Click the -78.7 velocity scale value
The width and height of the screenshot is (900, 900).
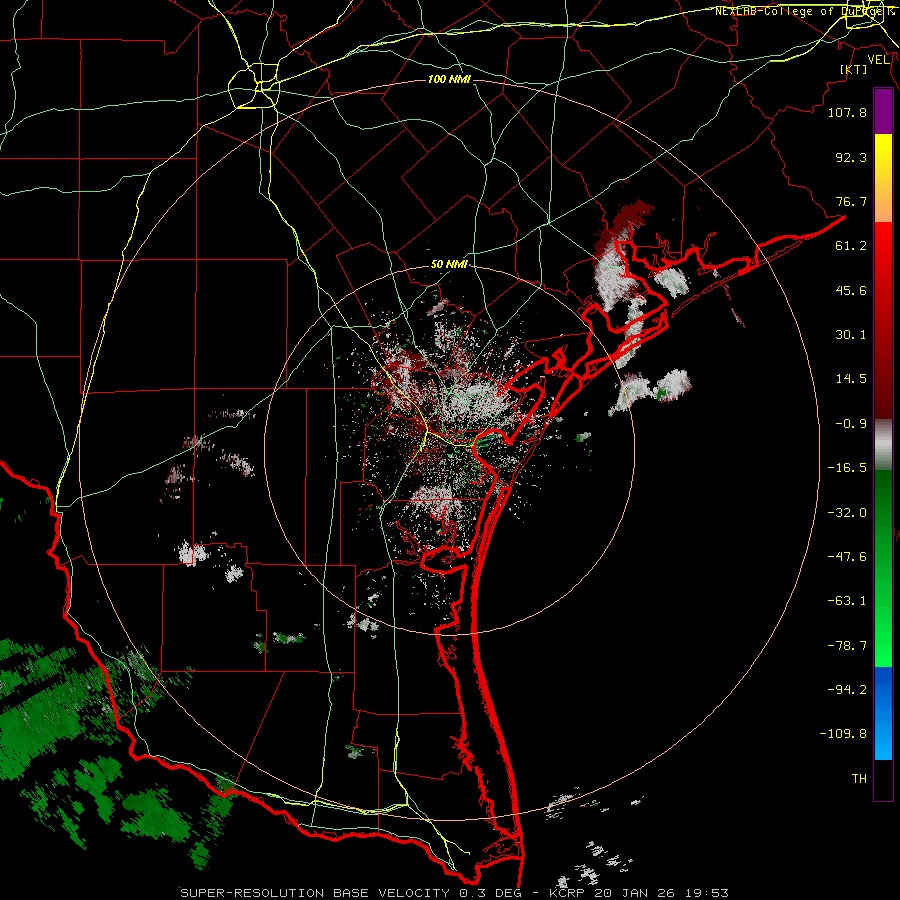click(847, 646)
